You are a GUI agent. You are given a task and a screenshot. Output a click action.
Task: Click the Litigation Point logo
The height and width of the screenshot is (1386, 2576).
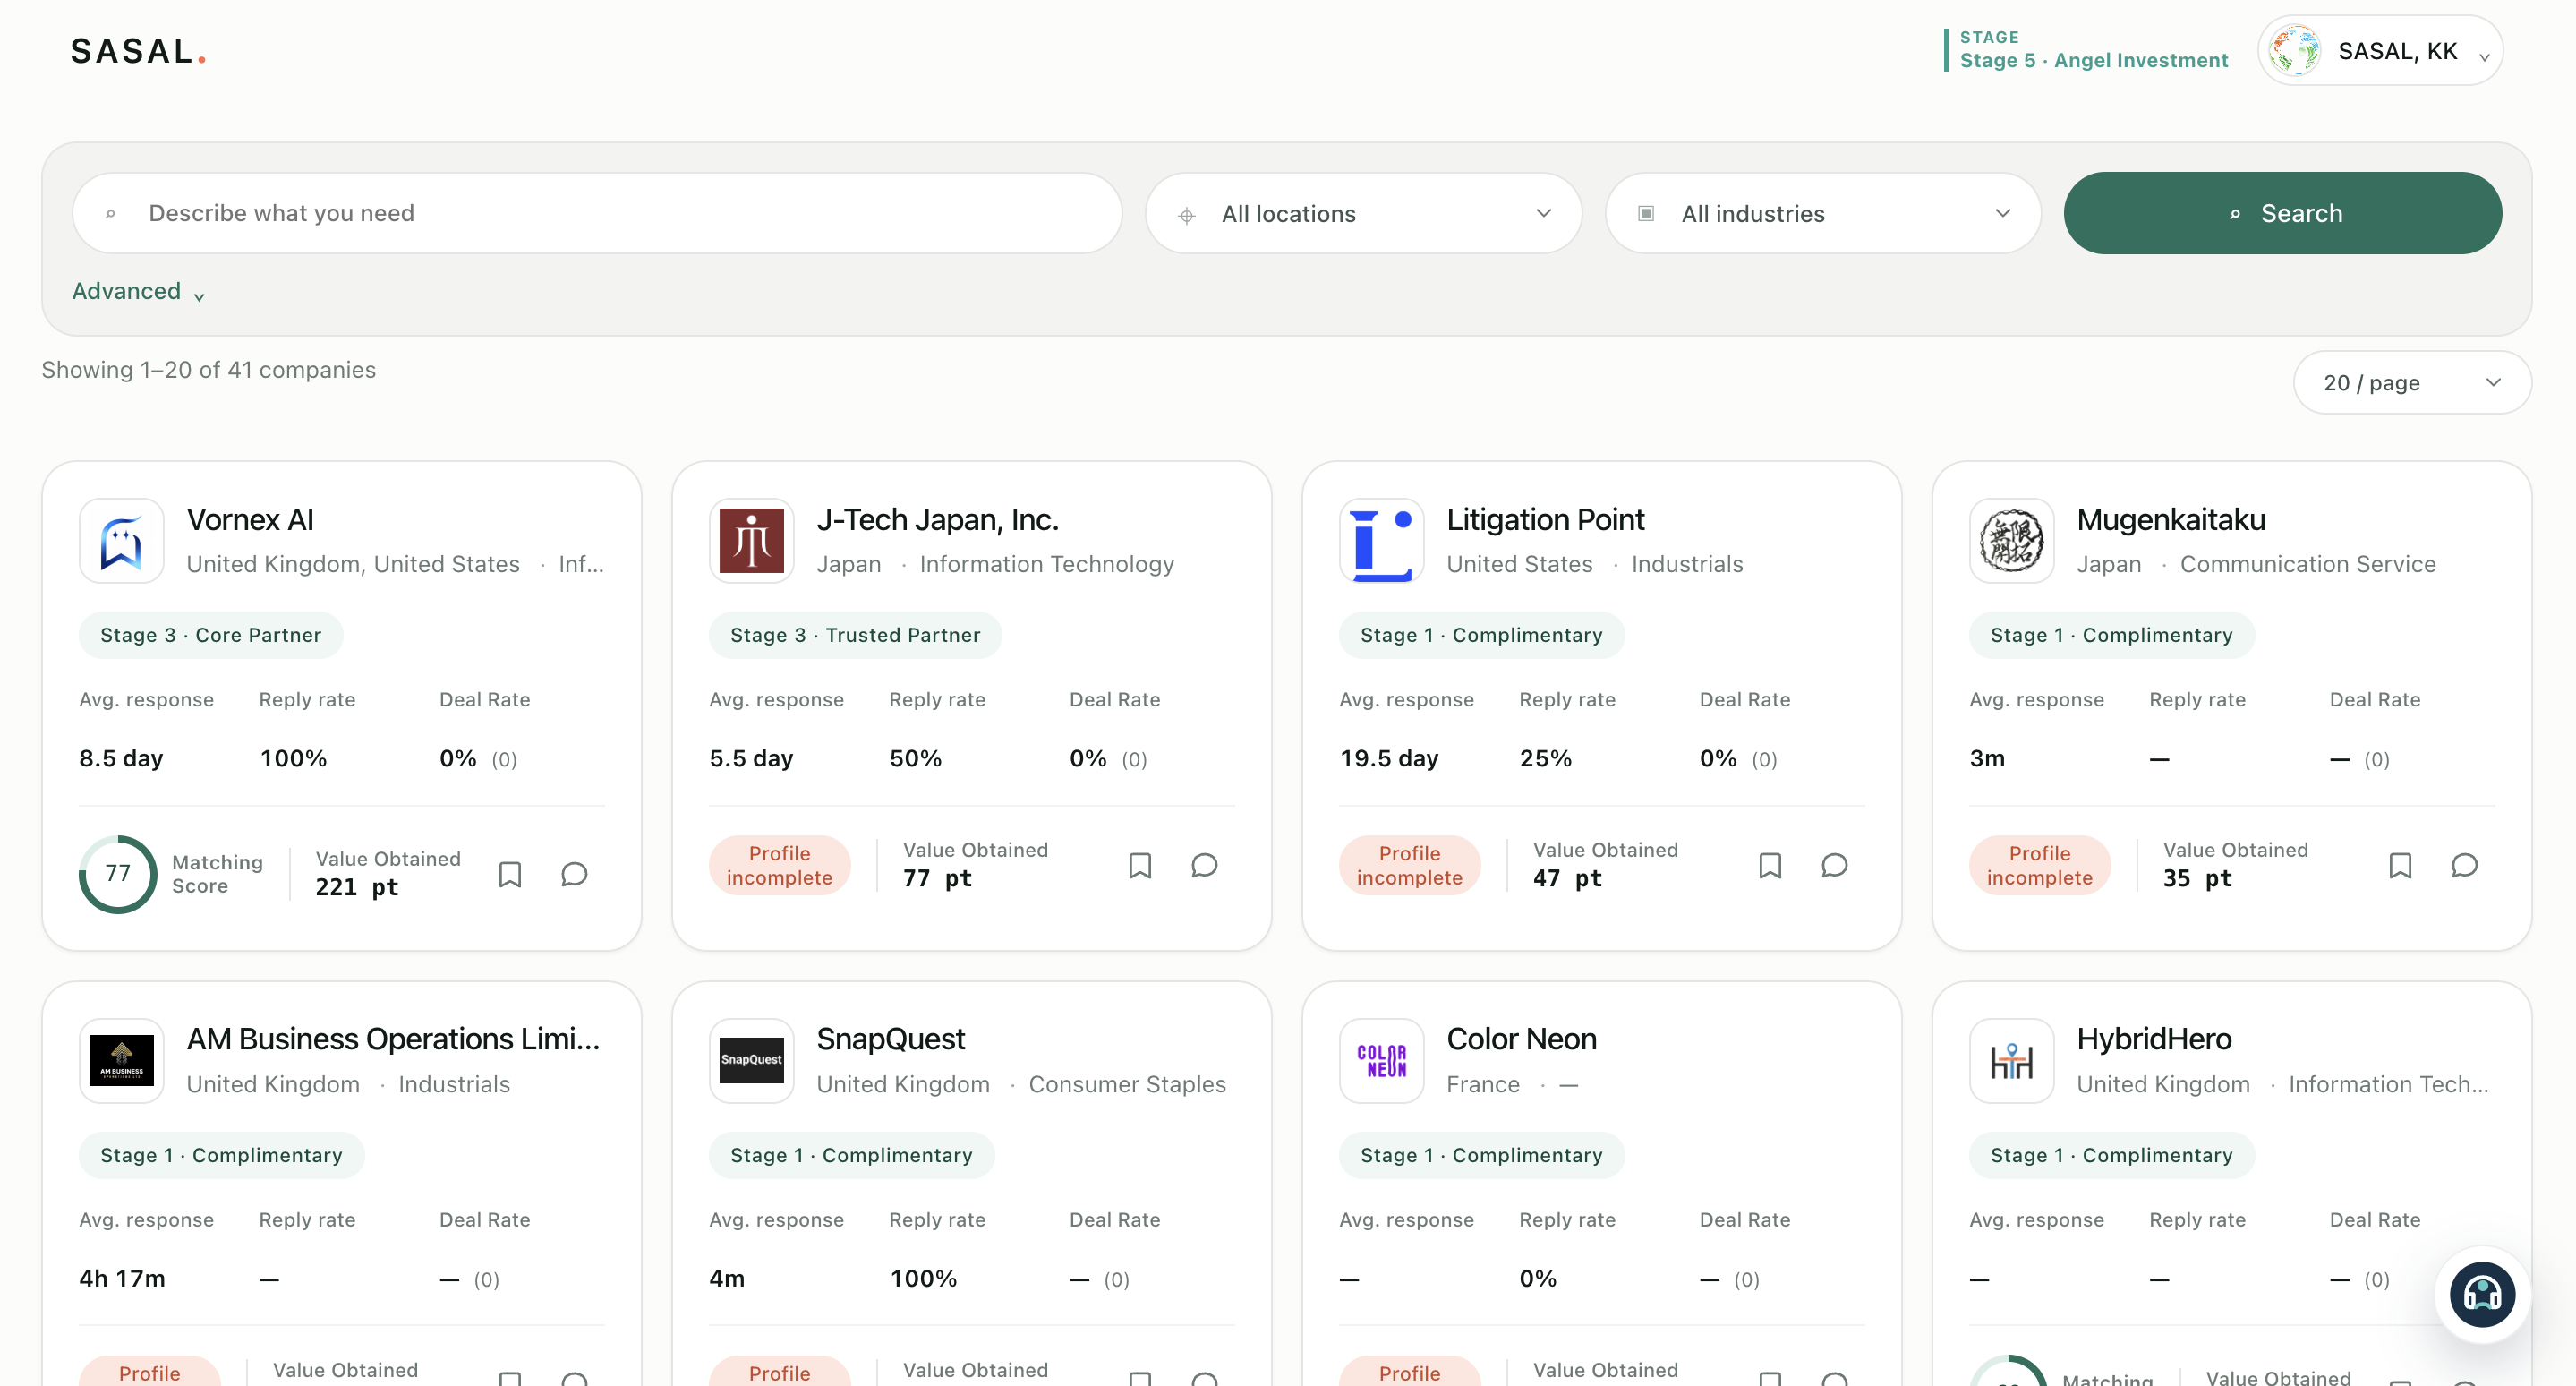(x=1382, y=541)
